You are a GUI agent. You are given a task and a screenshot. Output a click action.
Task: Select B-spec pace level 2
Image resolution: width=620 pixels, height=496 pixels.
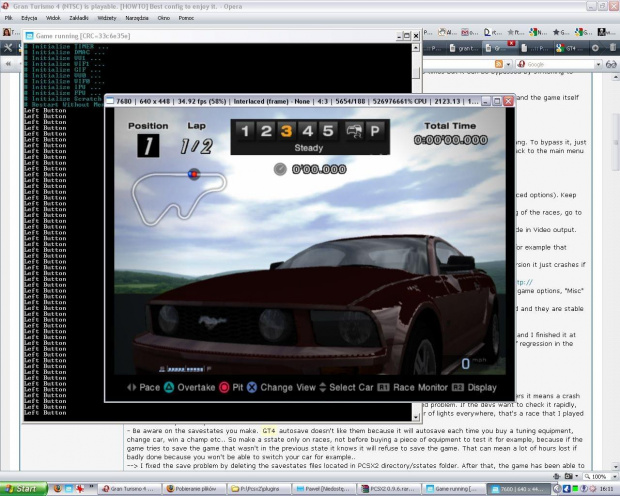pyautogui.click(x=266, y=131)
